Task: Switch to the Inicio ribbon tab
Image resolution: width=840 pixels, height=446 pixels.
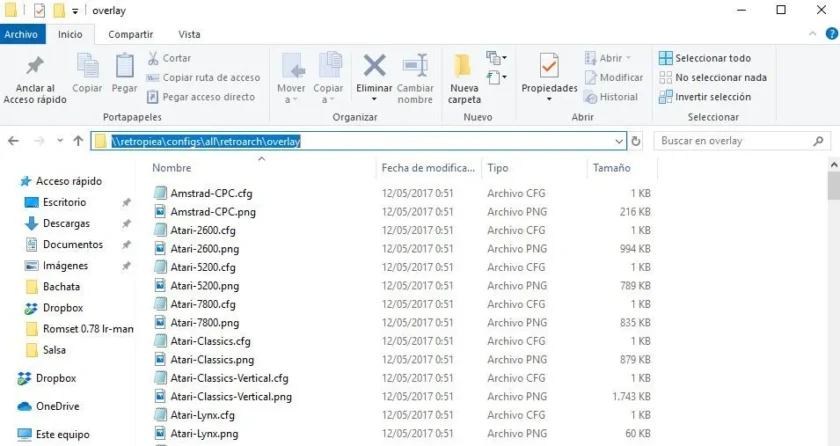Action: pos(70,34)
